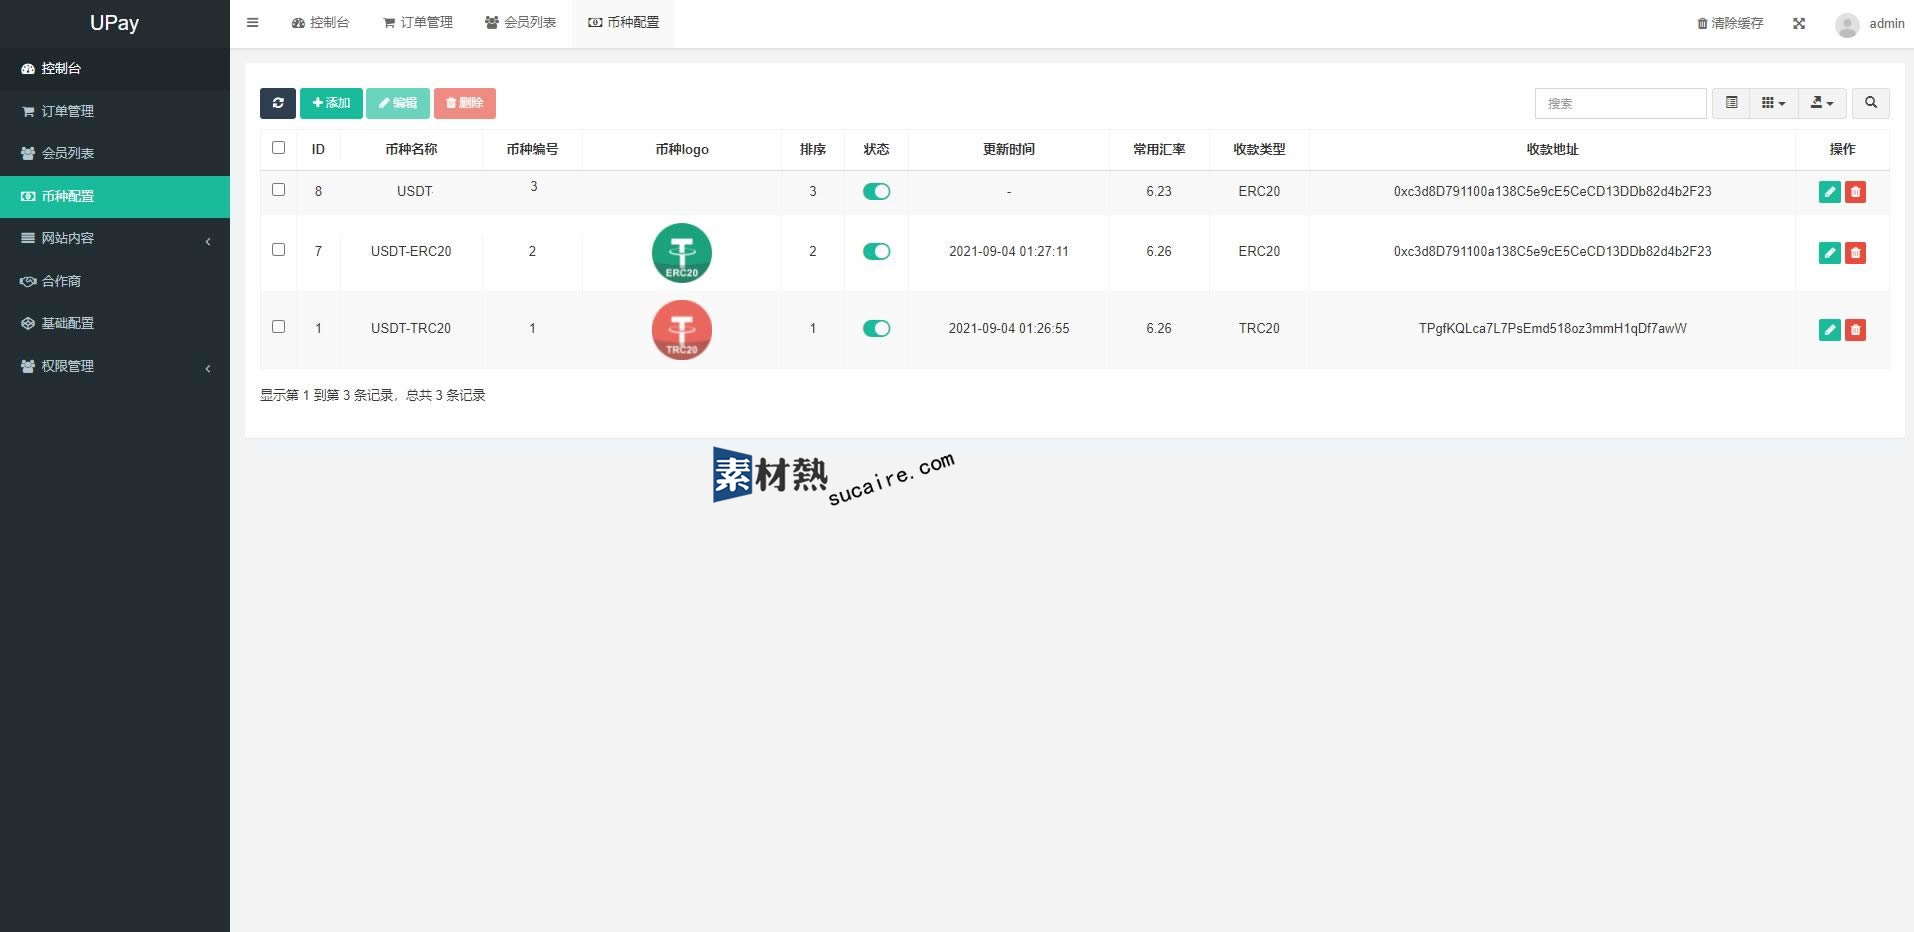Tick the select-all header checkbox
This screenshot has width=1914, height=932.
(278, 148)
